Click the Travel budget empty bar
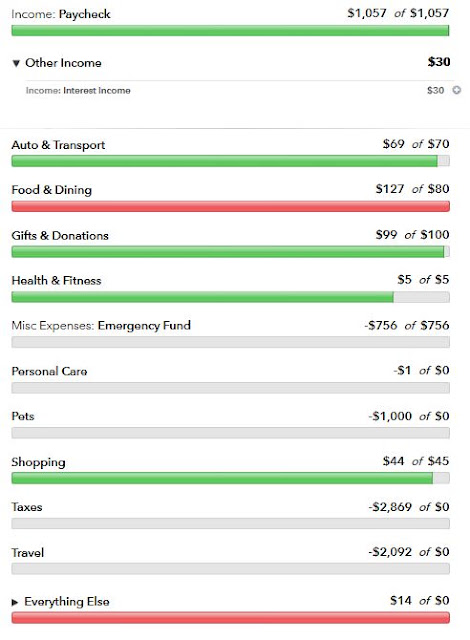Image resolution: width=470 pixels, height=640 pixels. point(231,569)
